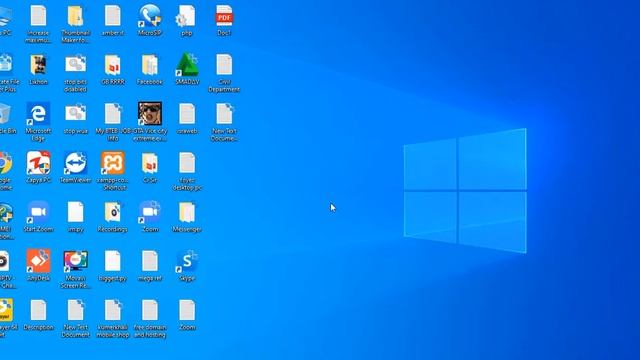The width and height of the screenshot is (640, 360).
Task: Open the Messenger folder
Action: (187, 216)
